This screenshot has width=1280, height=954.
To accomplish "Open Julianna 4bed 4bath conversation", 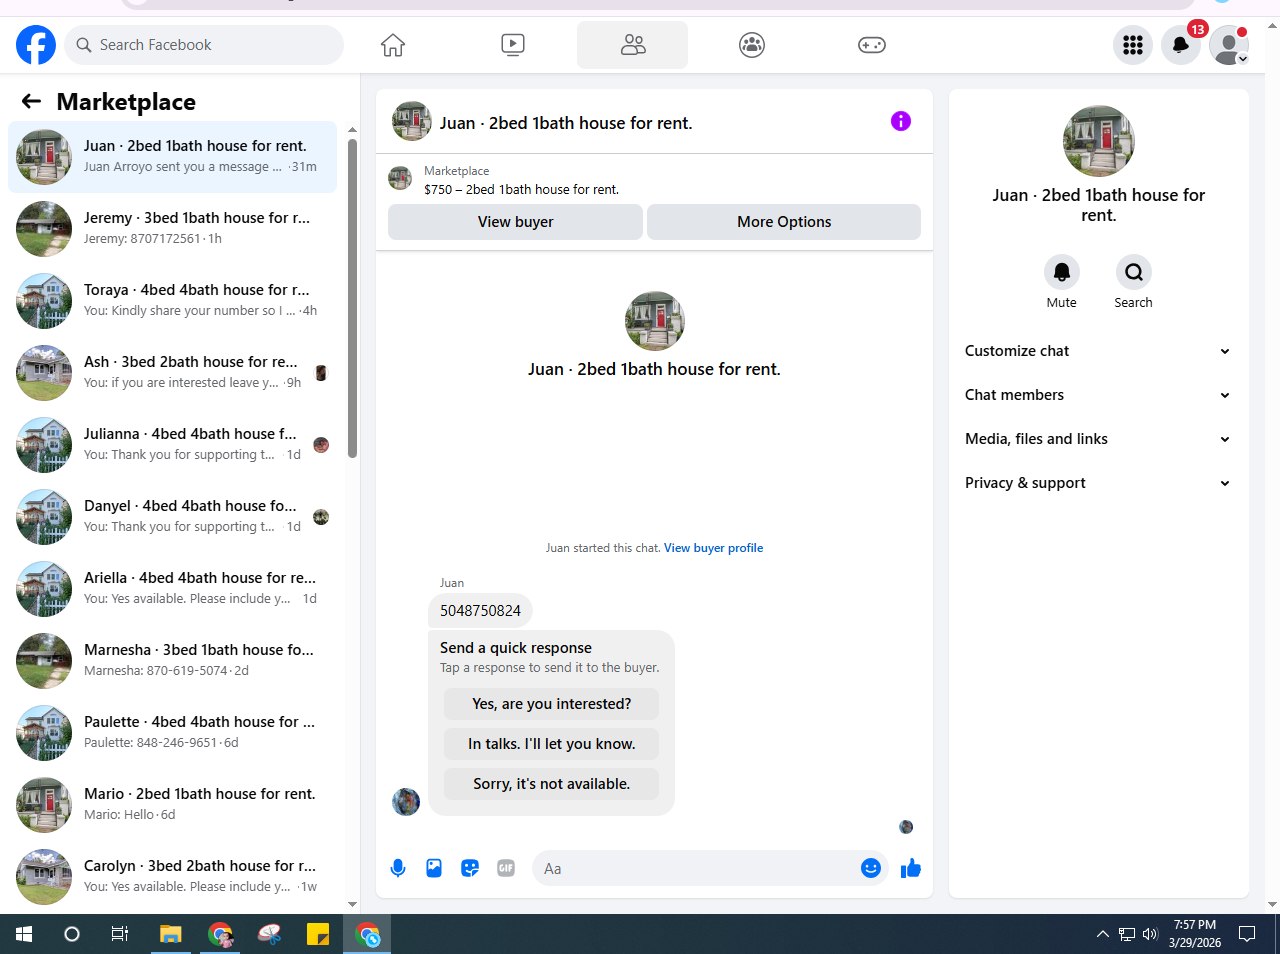I will 172,445.
